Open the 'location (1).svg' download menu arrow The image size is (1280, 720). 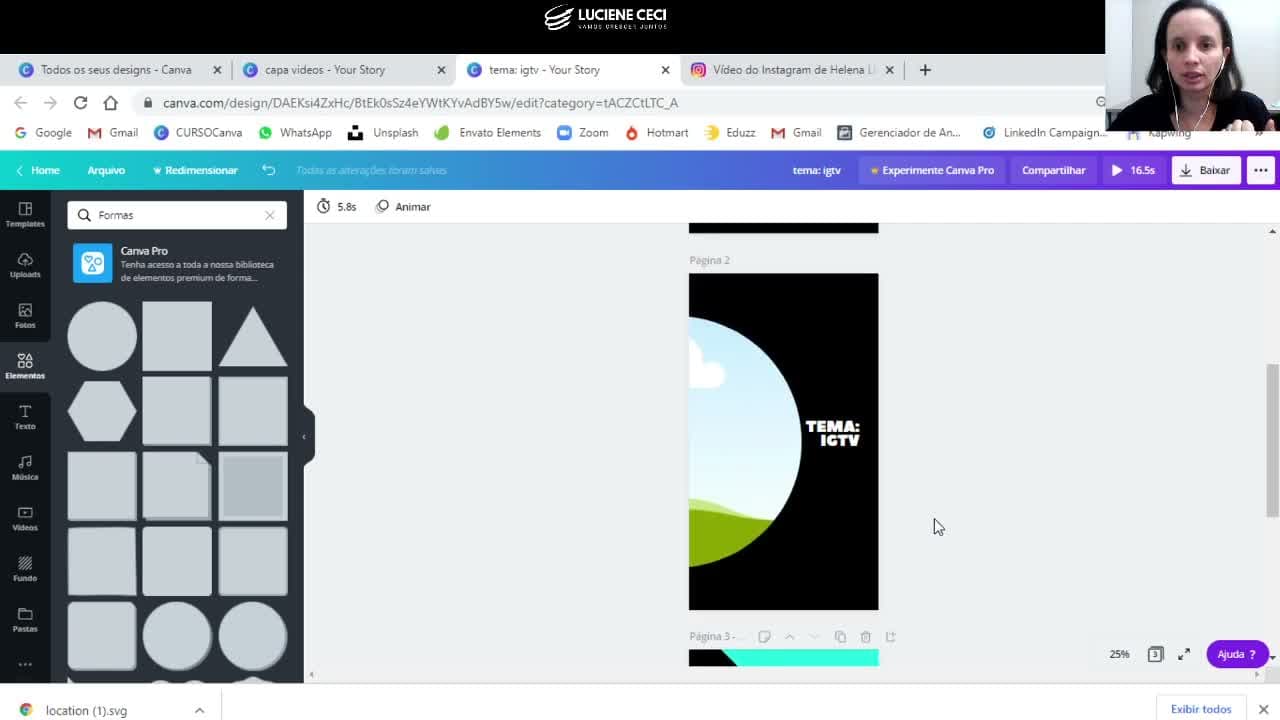coord(199,710)
